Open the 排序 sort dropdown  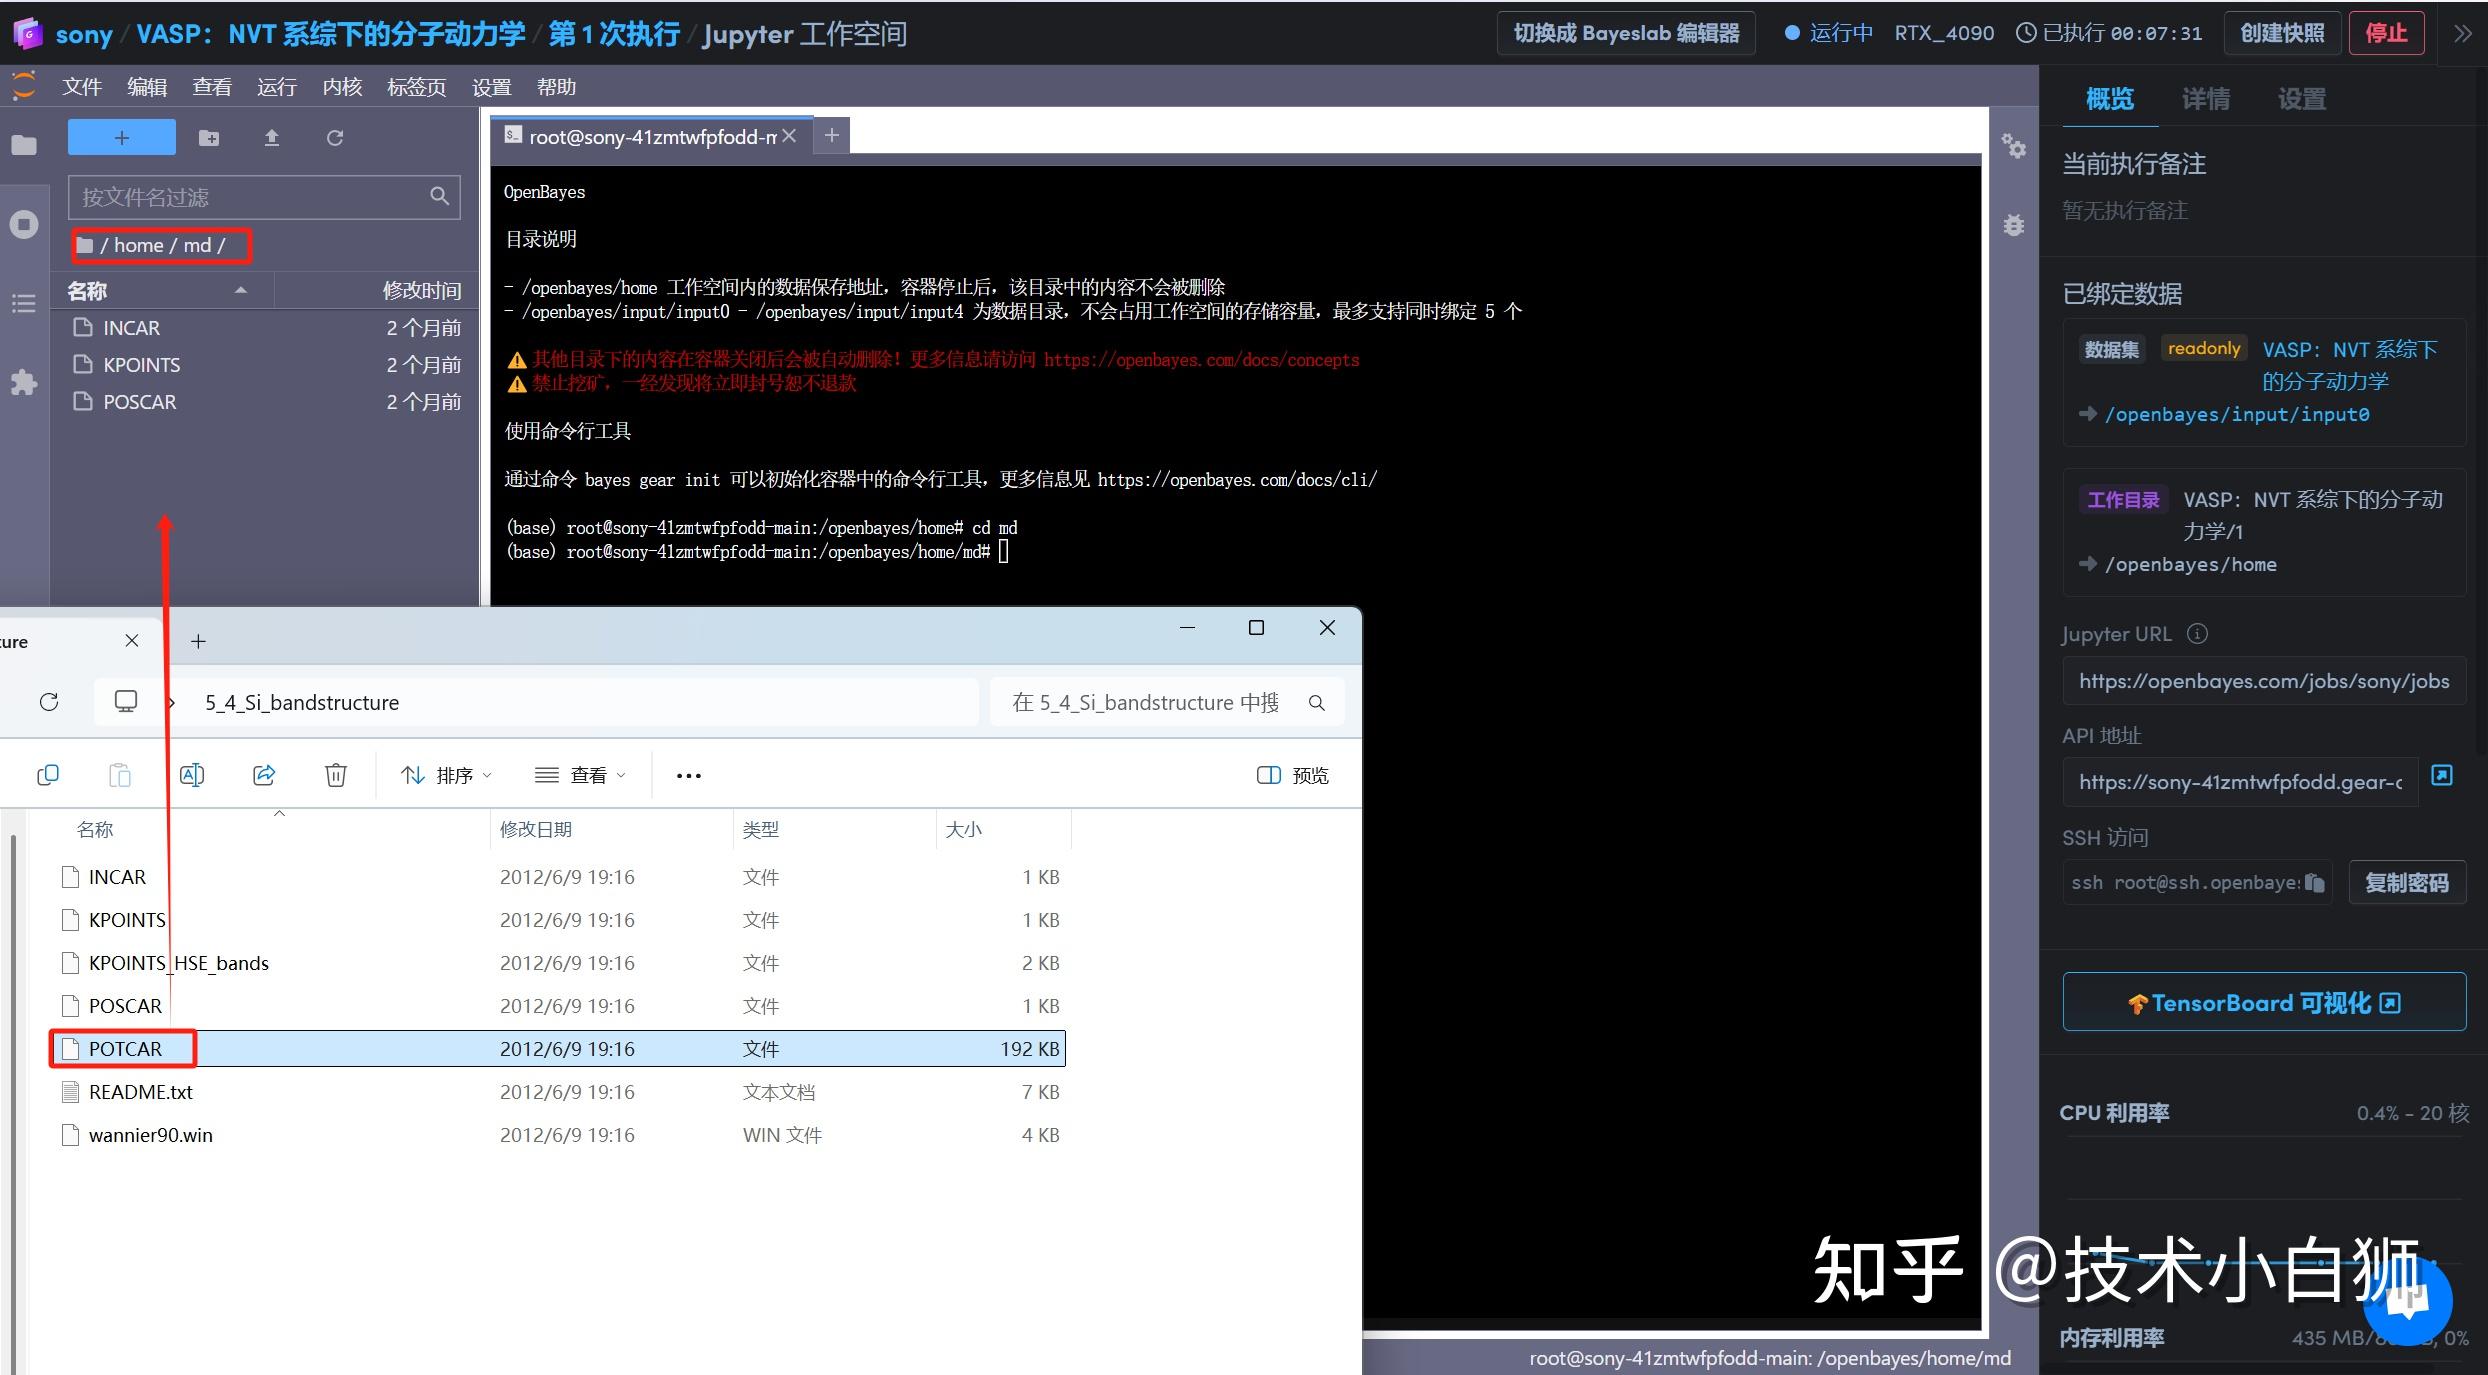[446, 774]
